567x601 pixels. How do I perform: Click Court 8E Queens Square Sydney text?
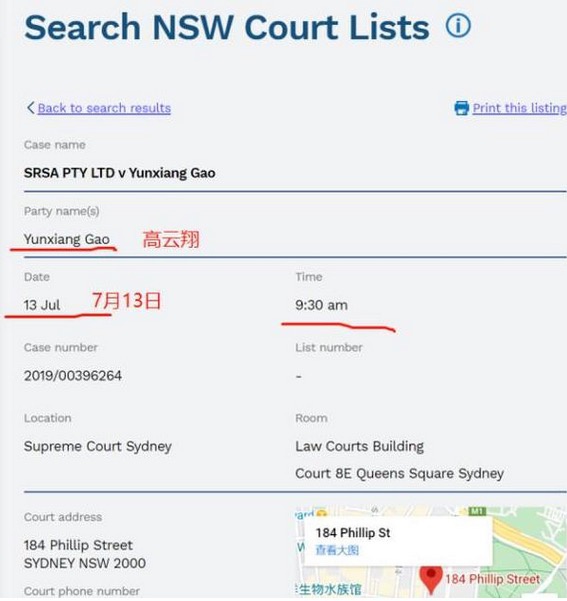pyautogui.click(x=399, y=473)
